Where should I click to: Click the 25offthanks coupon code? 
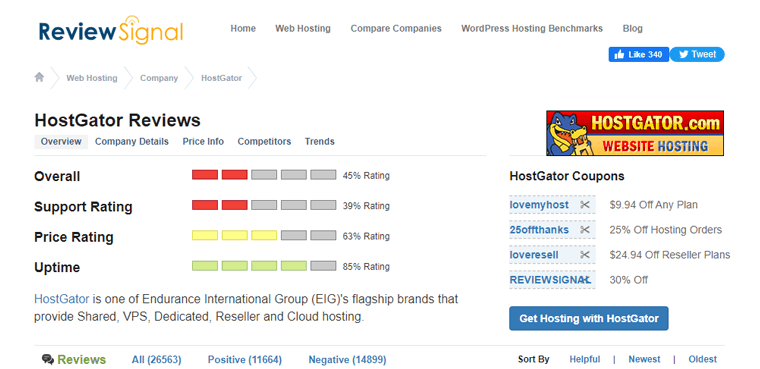pyautogui.click(x=539, y=230)
